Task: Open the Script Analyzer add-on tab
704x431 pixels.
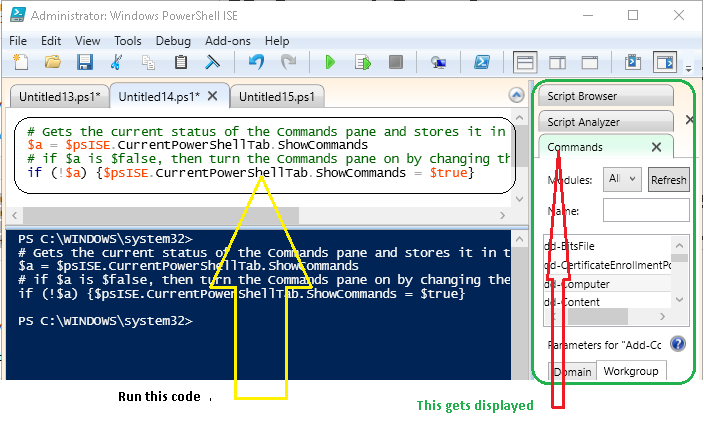Action: click(606, 122)
